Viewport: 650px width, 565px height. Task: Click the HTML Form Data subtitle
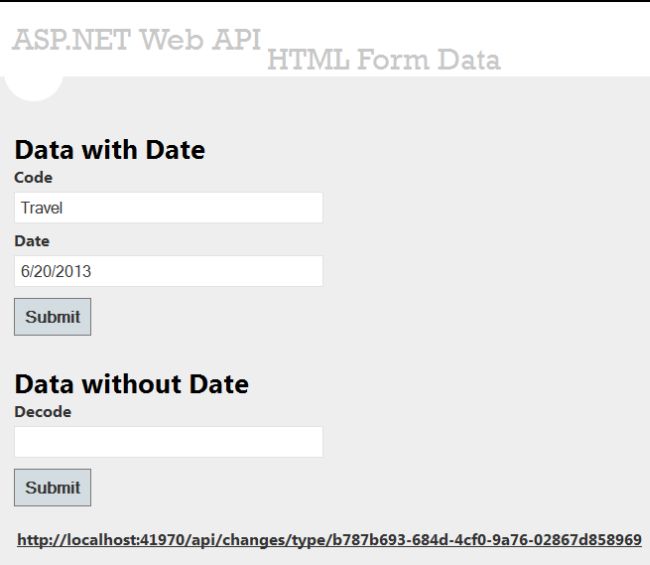[x=384, y=60]
